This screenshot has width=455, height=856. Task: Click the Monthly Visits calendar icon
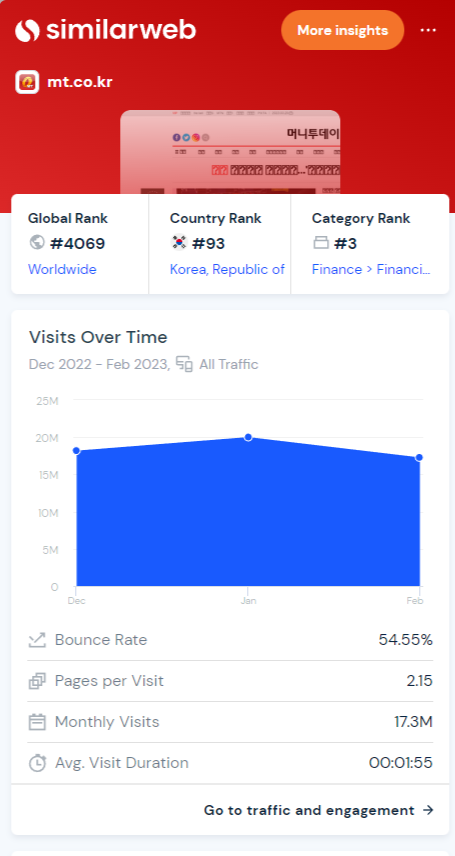click(x=37, y=722)
